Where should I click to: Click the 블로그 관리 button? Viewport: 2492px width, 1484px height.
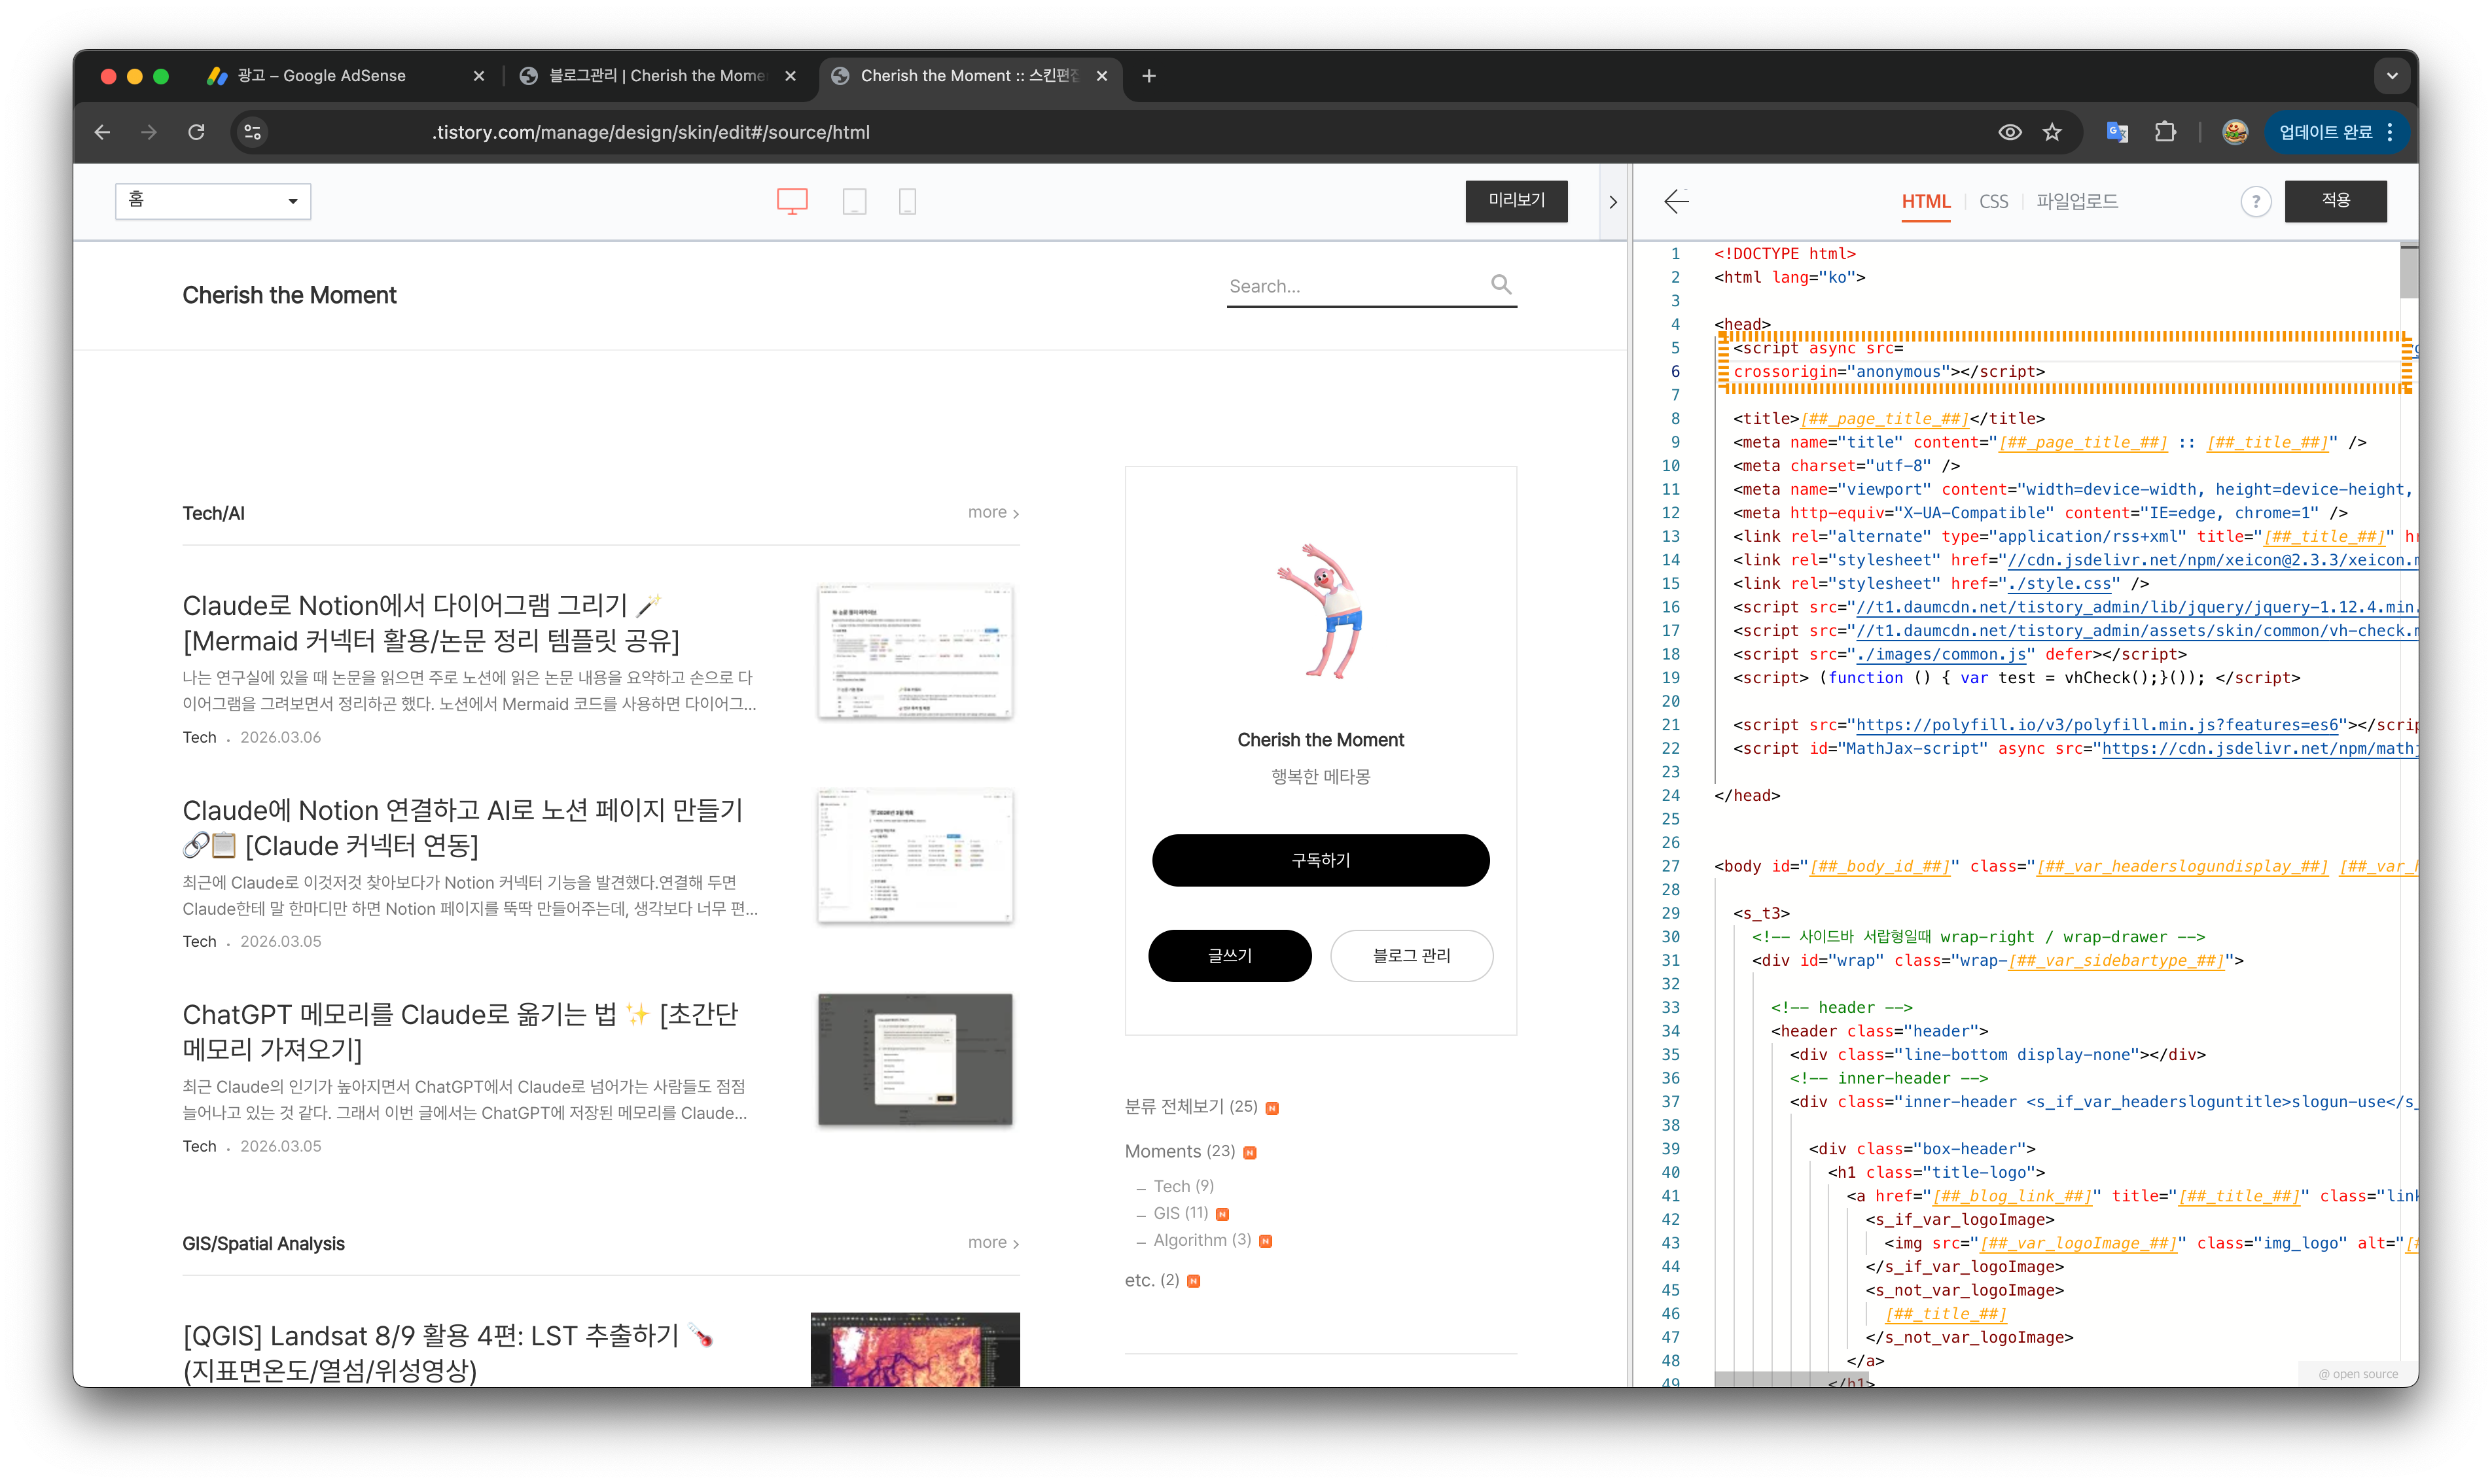tap(1412, 956)
